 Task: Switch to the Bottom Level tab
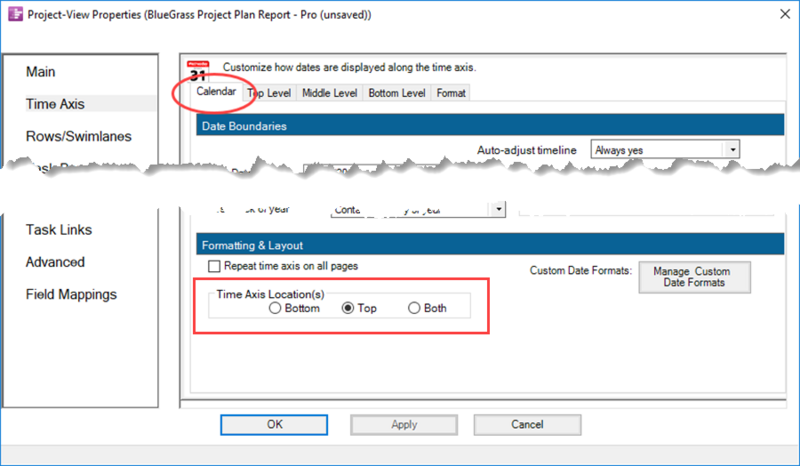point(396,93)
